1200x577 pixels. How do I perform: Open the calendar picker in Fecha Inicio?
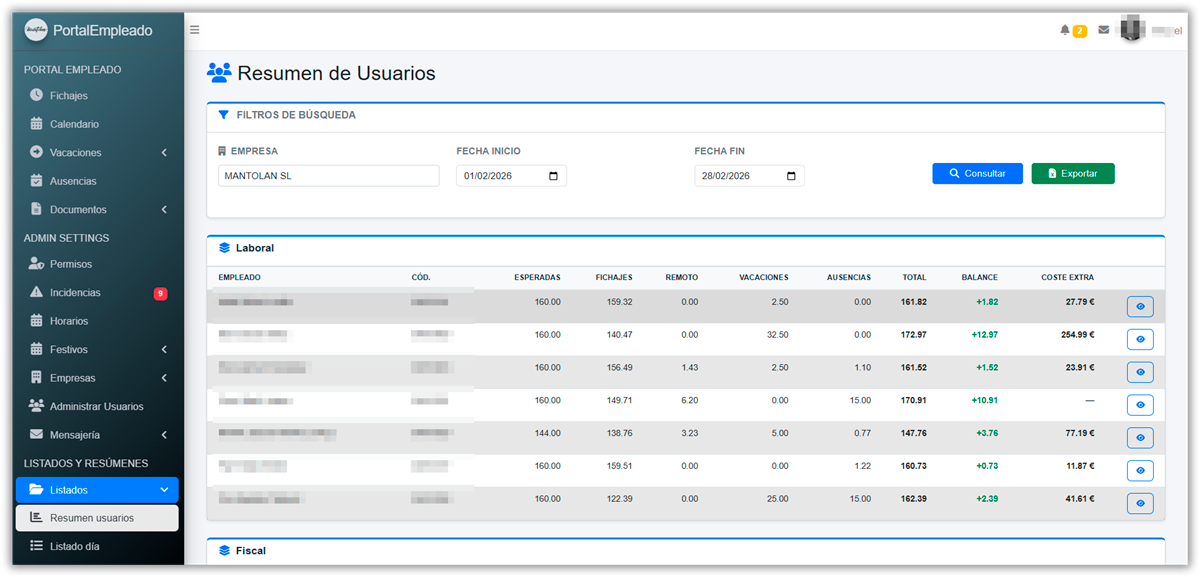(x=553, y=176)
